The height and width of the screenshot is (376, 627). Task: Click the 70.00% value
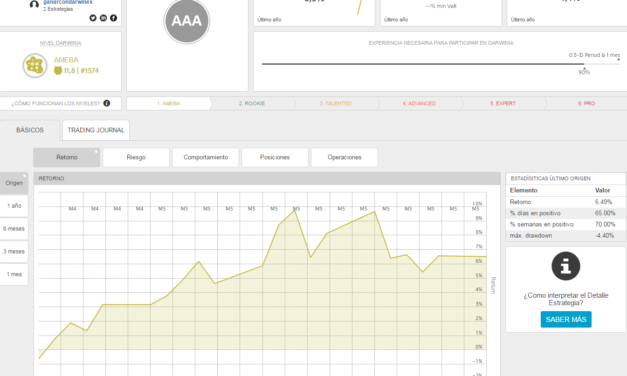(605, 224)
